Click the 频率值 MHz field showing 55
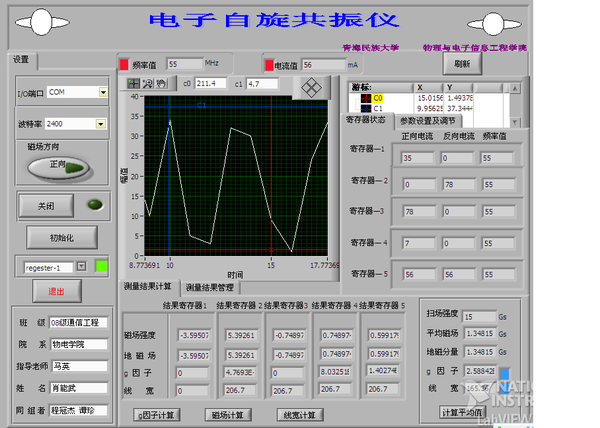 point(185,64)
